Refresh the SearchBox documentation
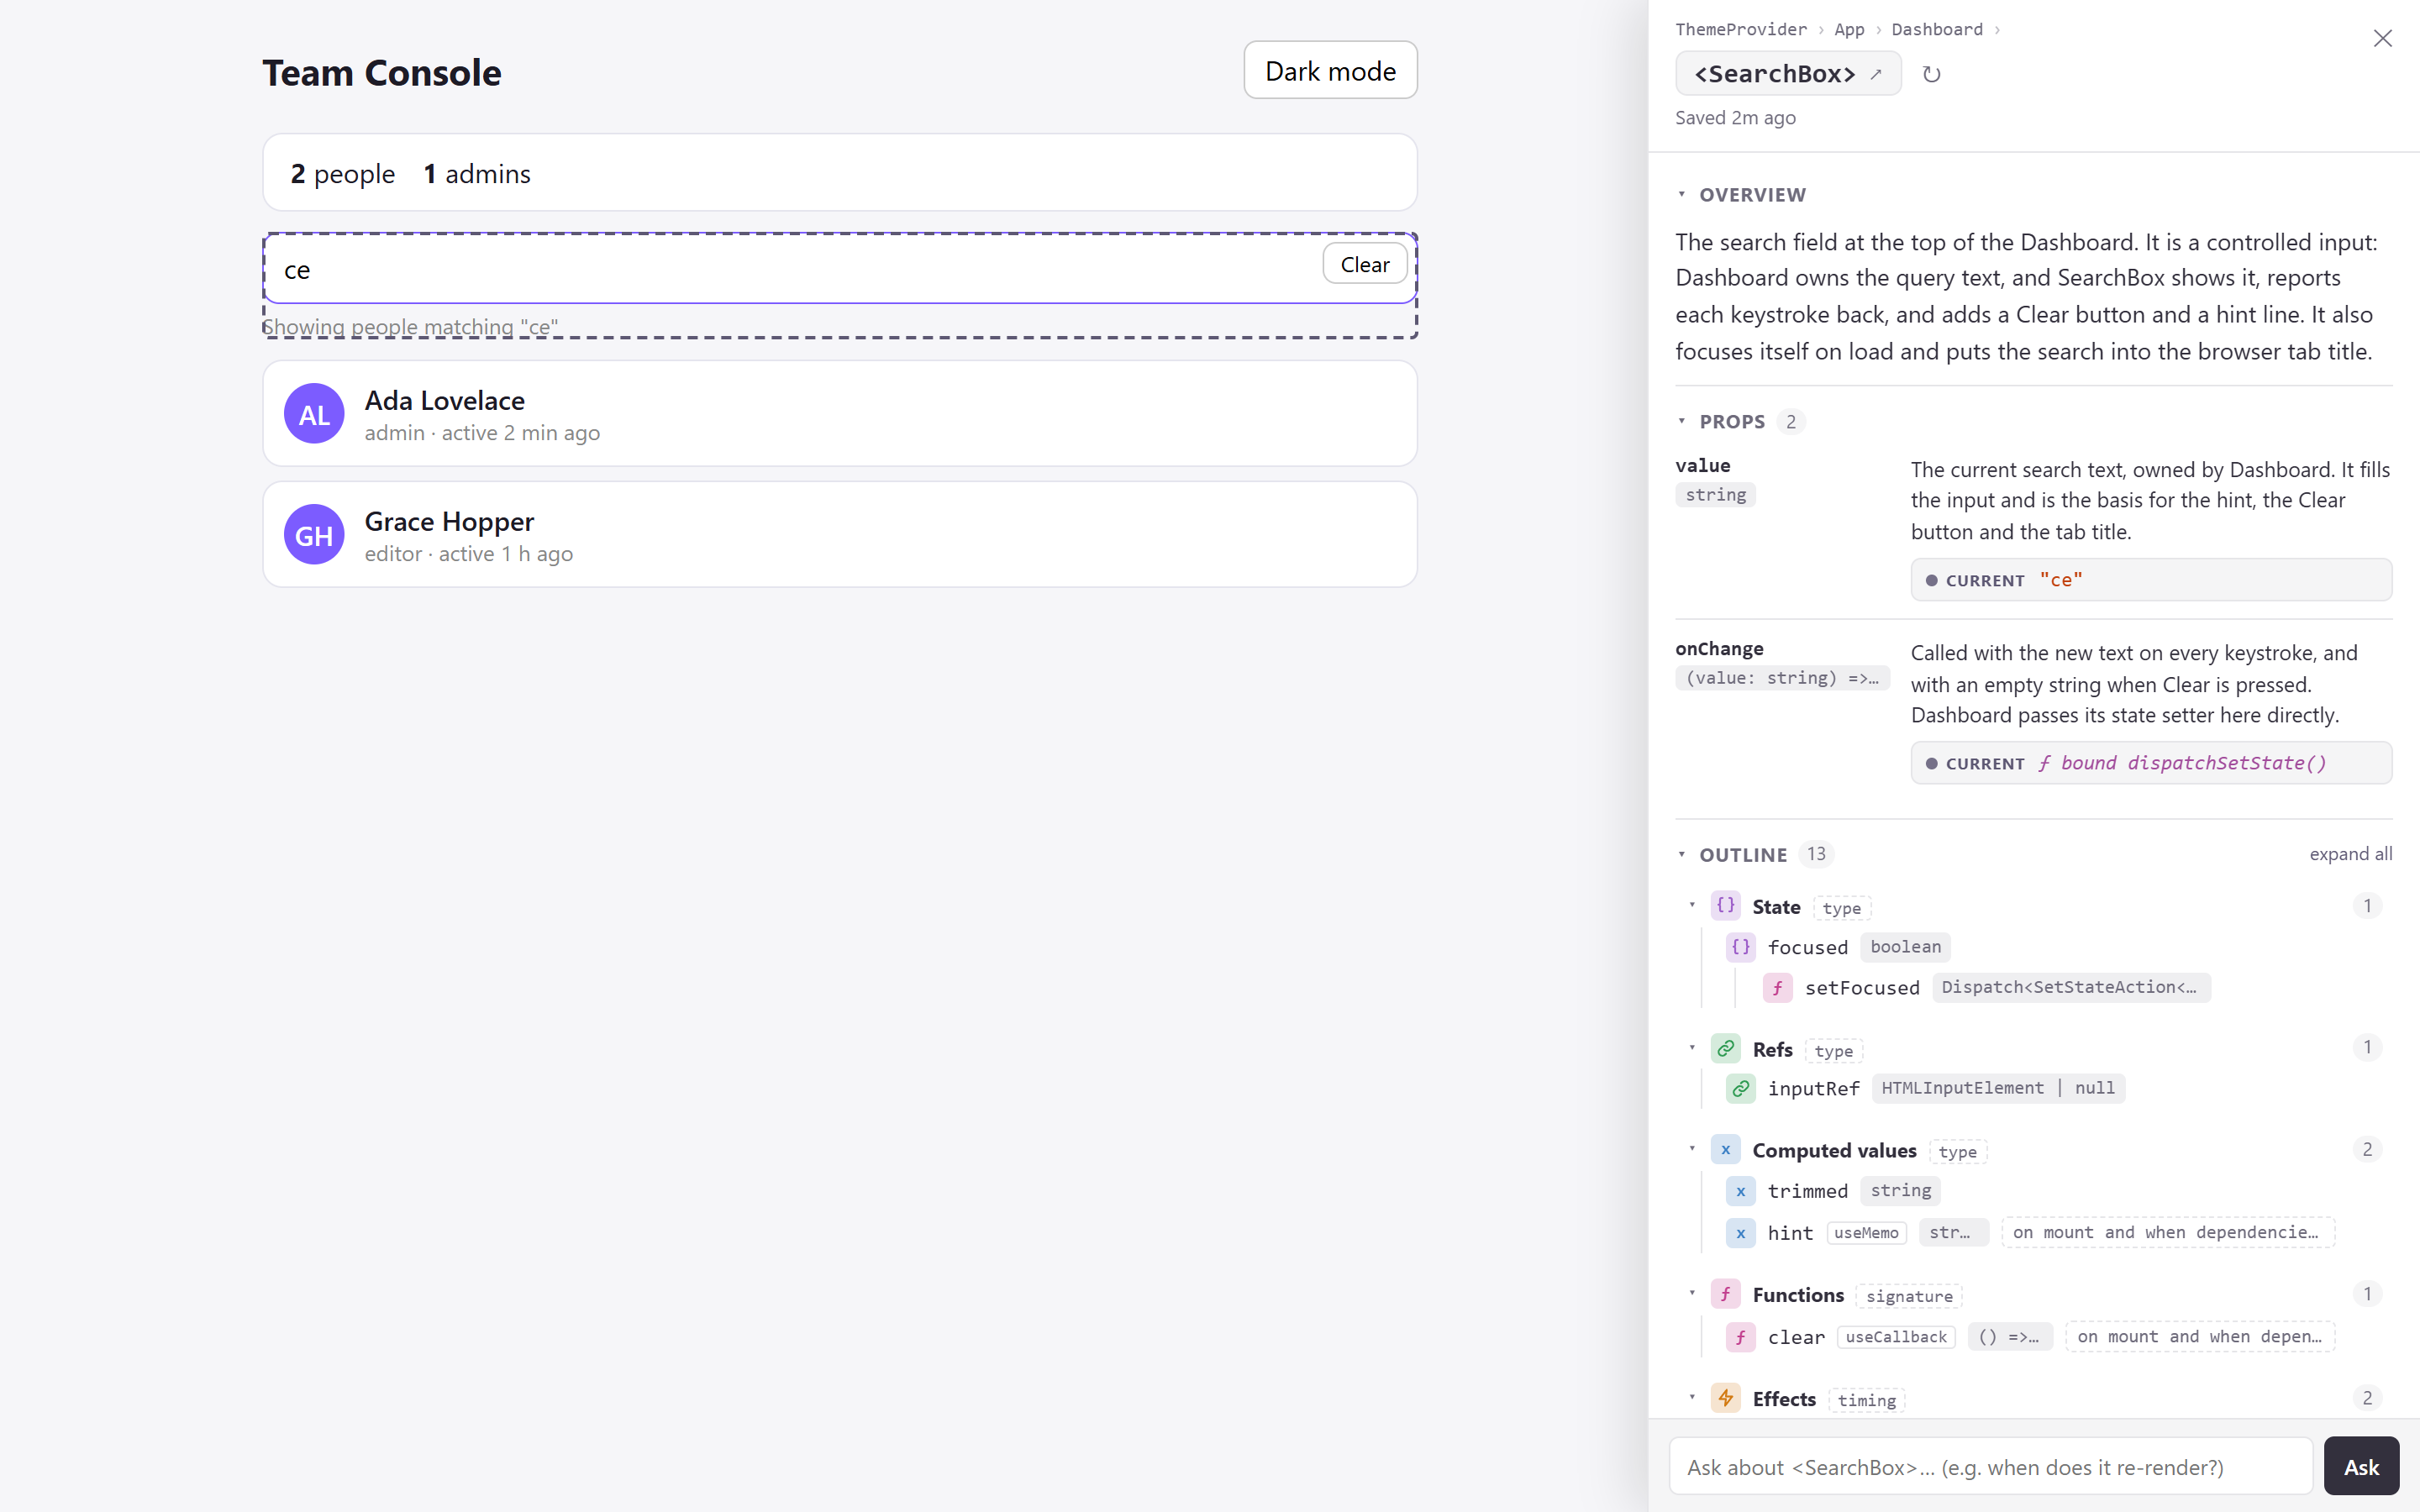Viewport: 2420px width, 1512px height. (1931, 74)
